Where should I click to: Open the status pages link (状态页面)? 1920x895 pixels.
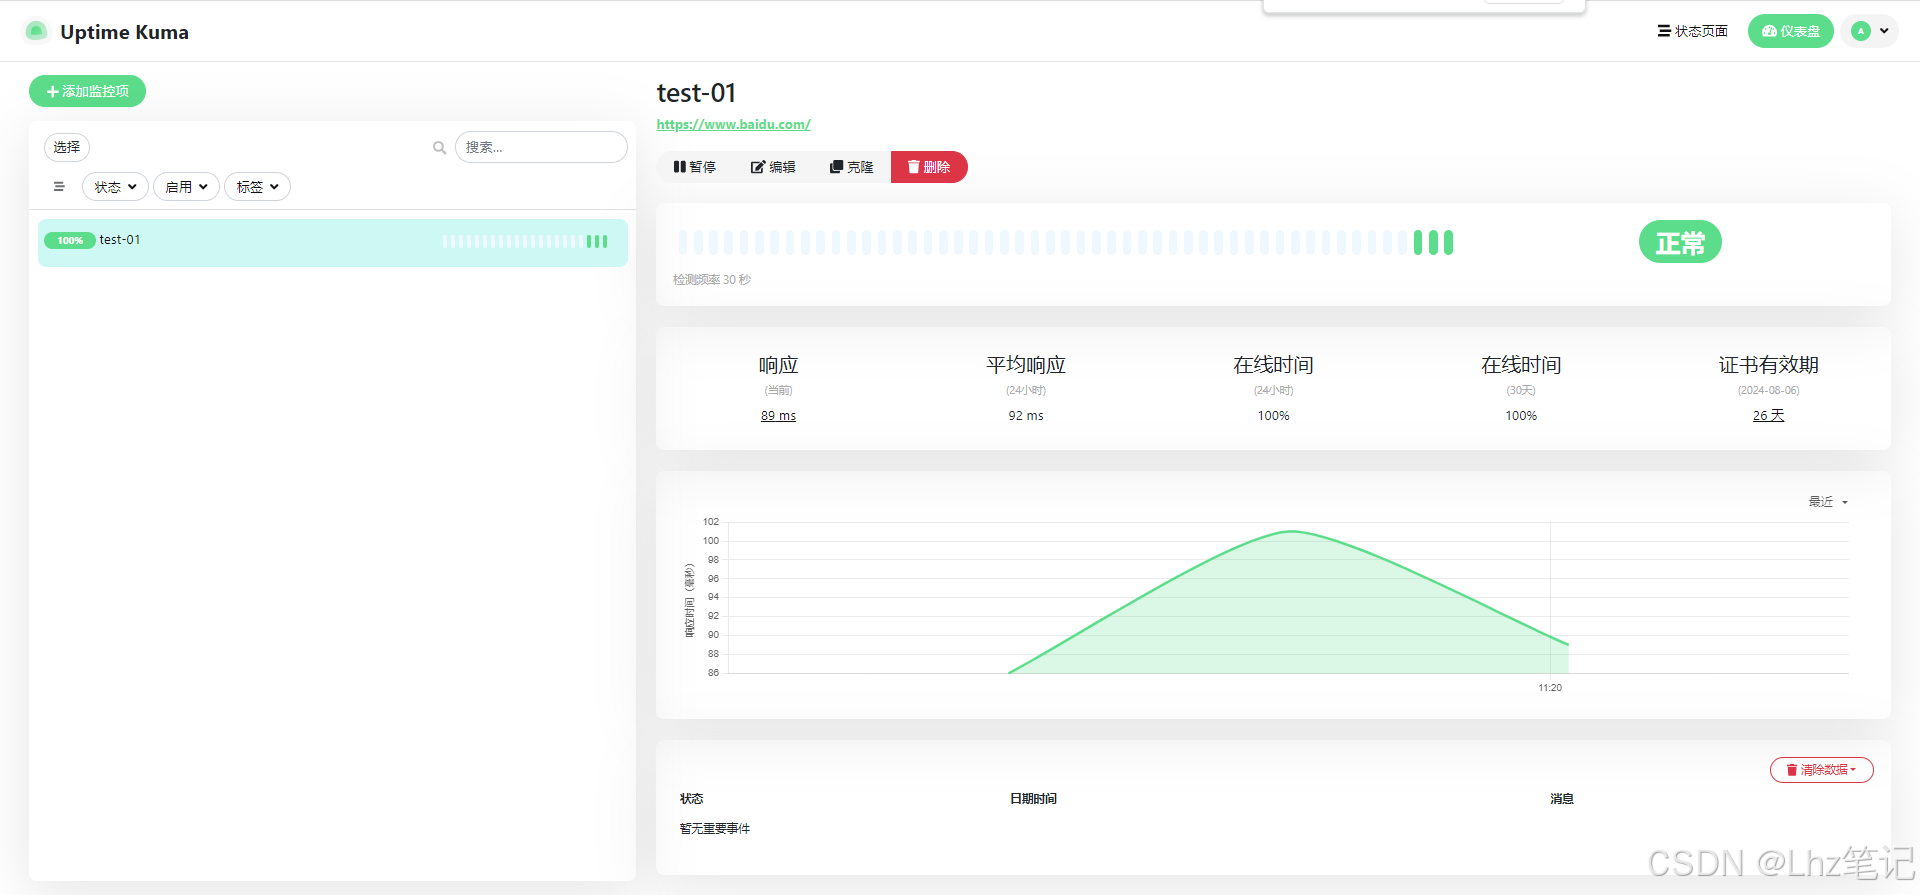(1692, 31)
